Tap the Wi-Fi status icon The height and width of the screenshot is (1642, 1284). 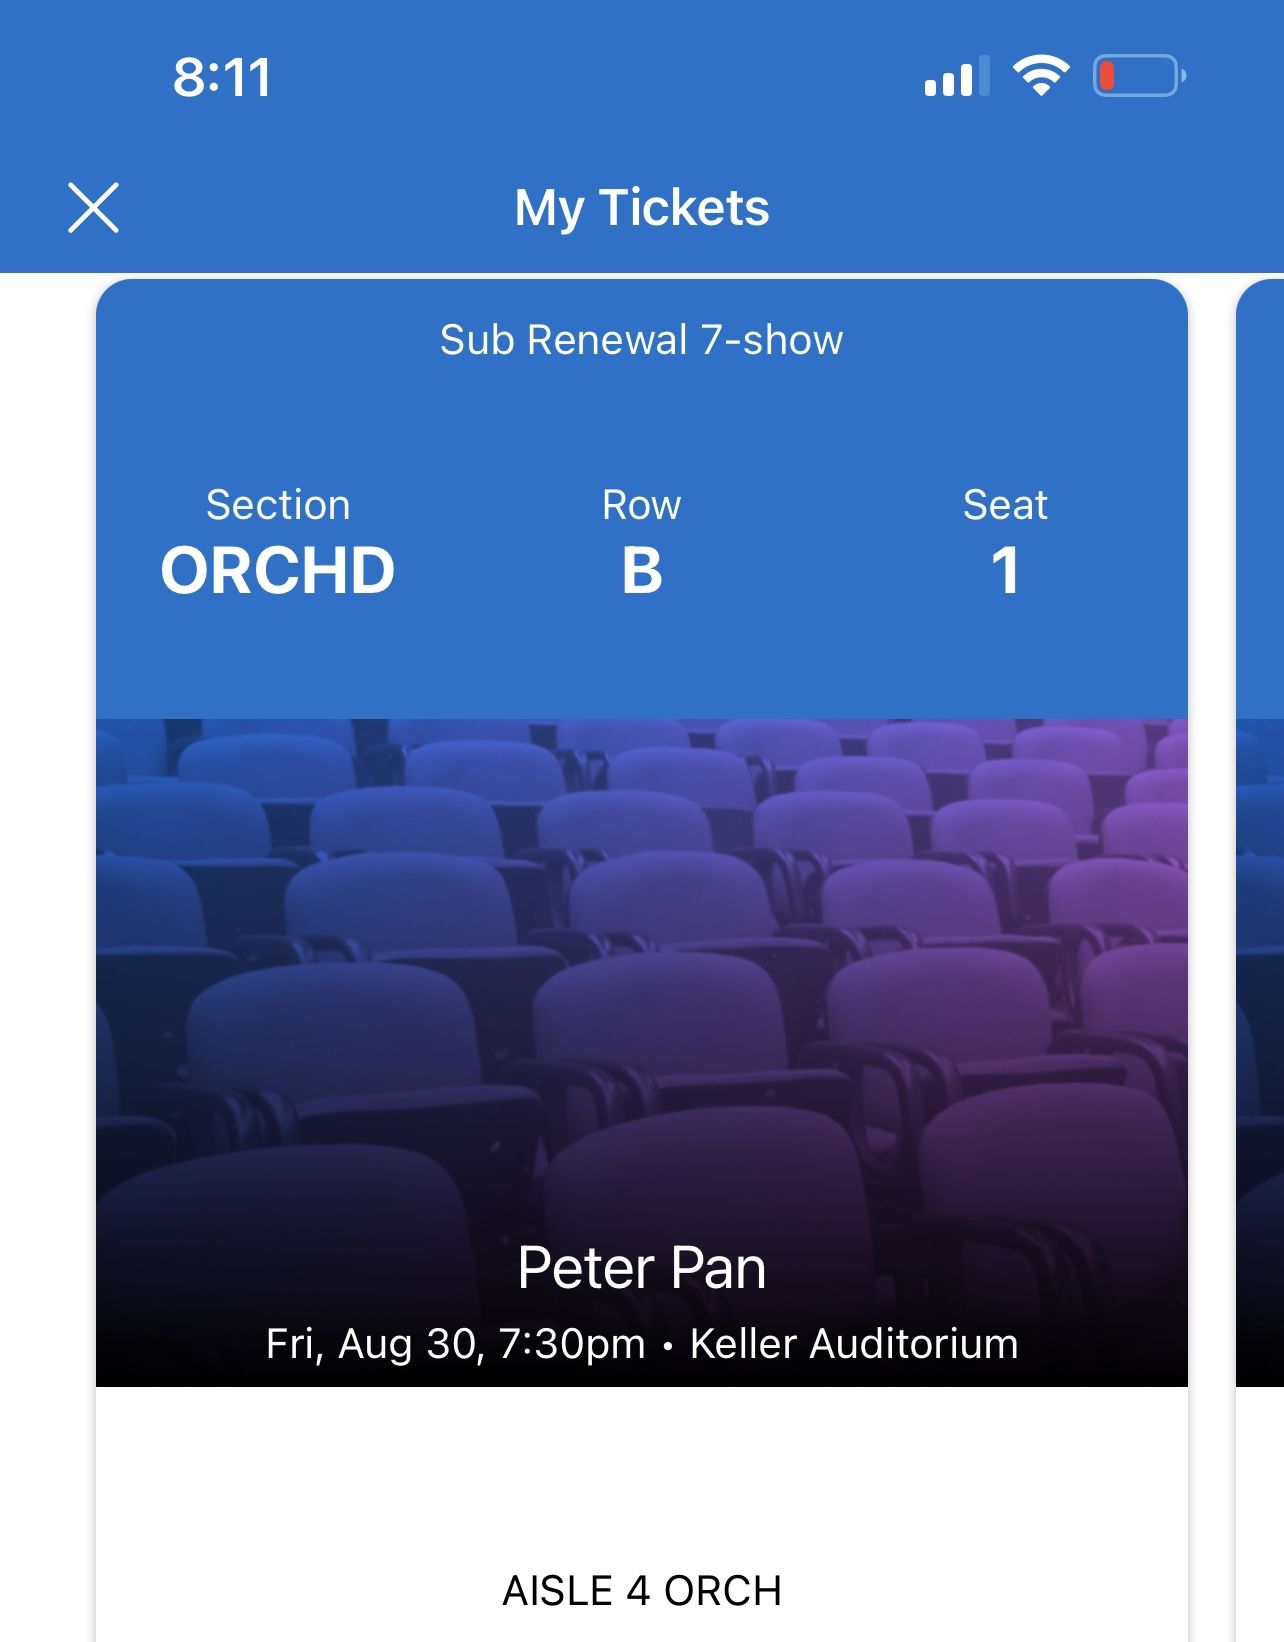pos(1041,76)
